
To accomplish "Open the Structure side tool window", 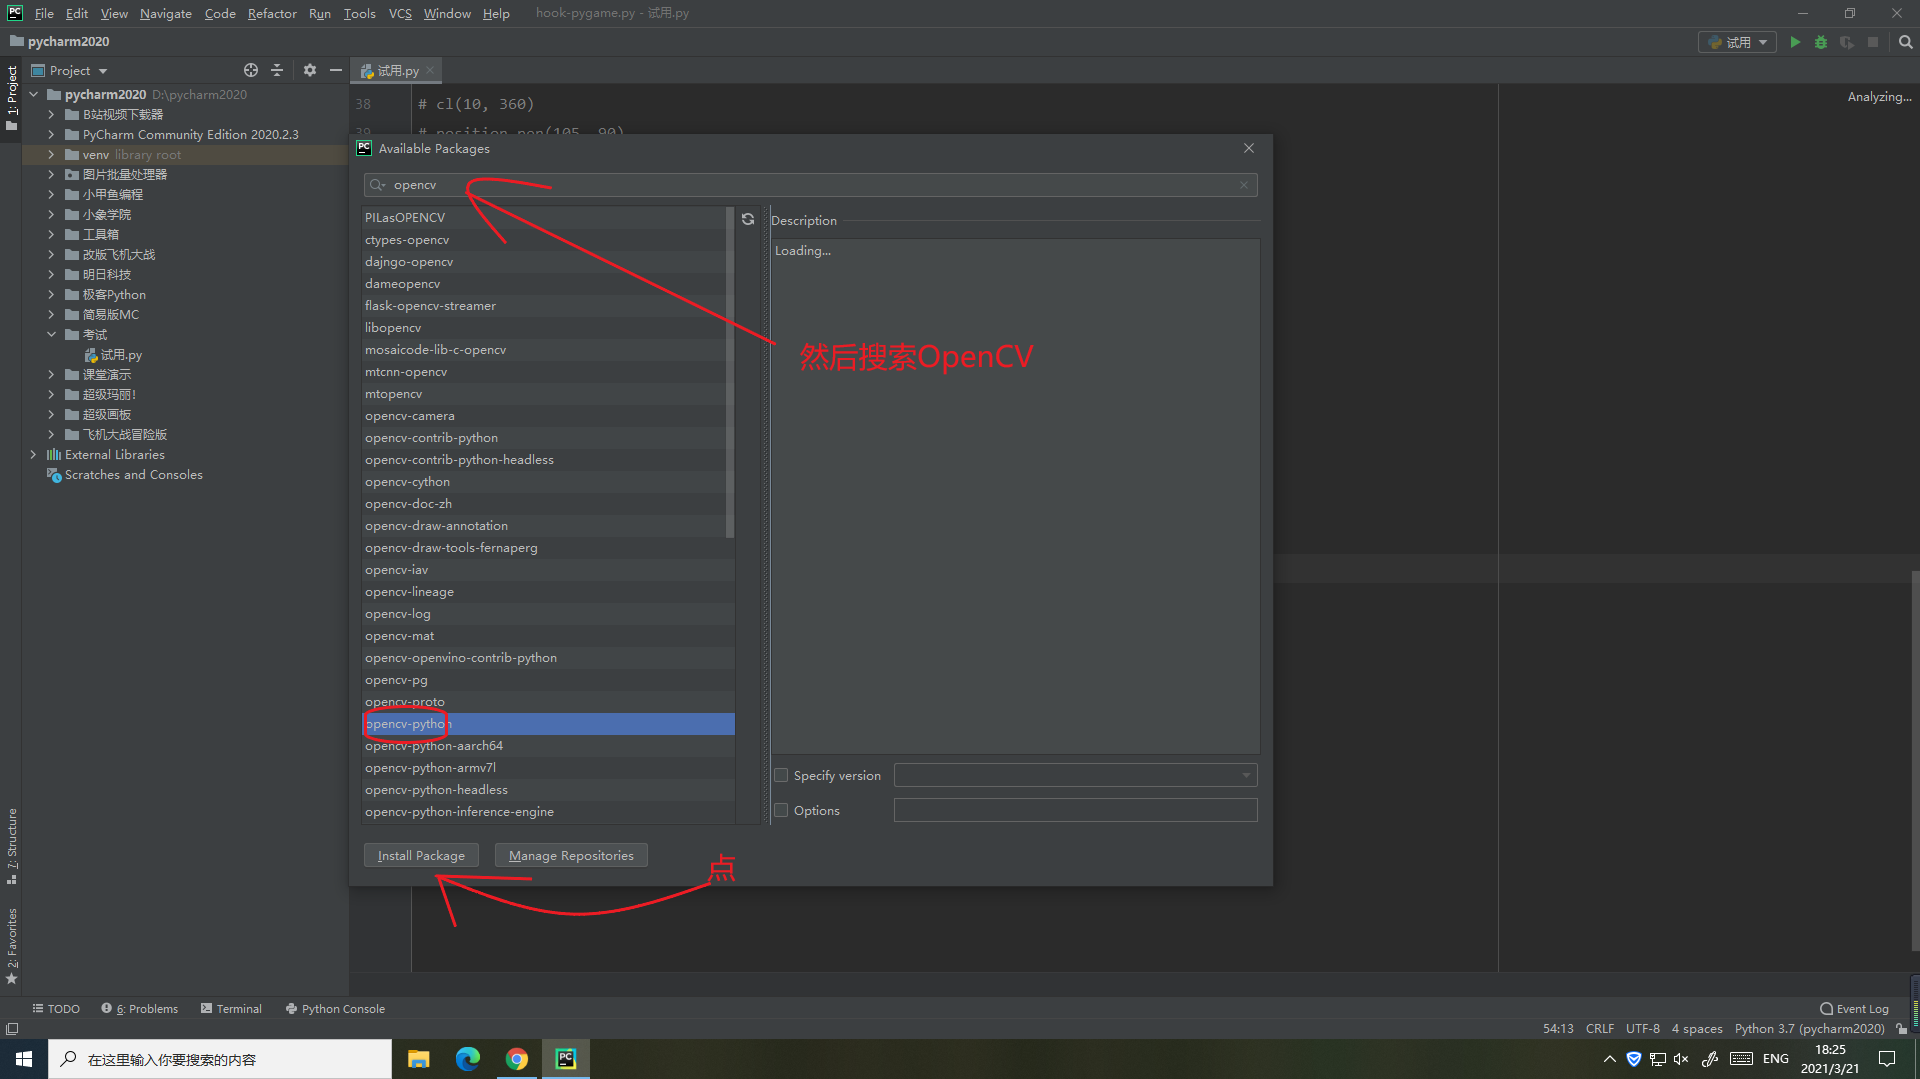I will click(x=12, y=846).
